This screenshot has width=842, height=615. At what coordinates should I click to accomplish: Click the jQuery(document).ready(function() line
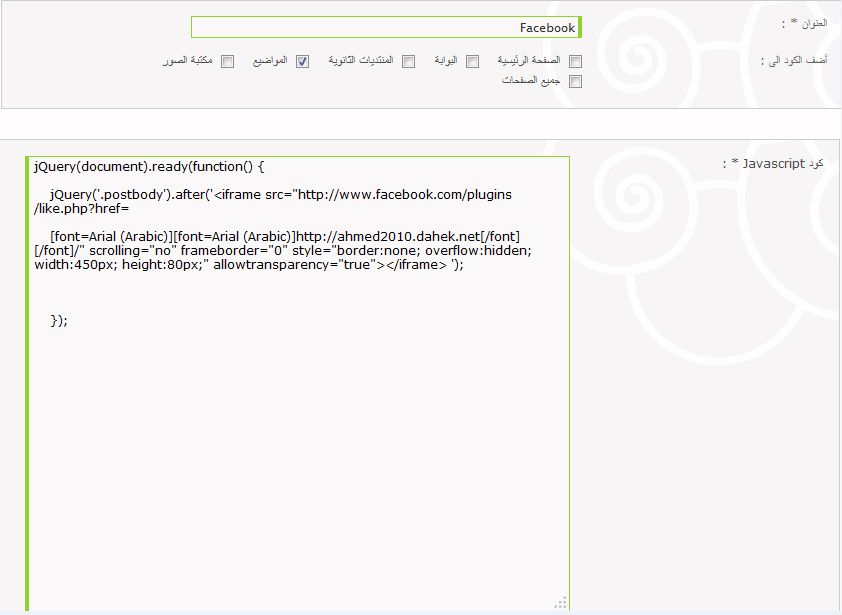(x=149, y=167)
